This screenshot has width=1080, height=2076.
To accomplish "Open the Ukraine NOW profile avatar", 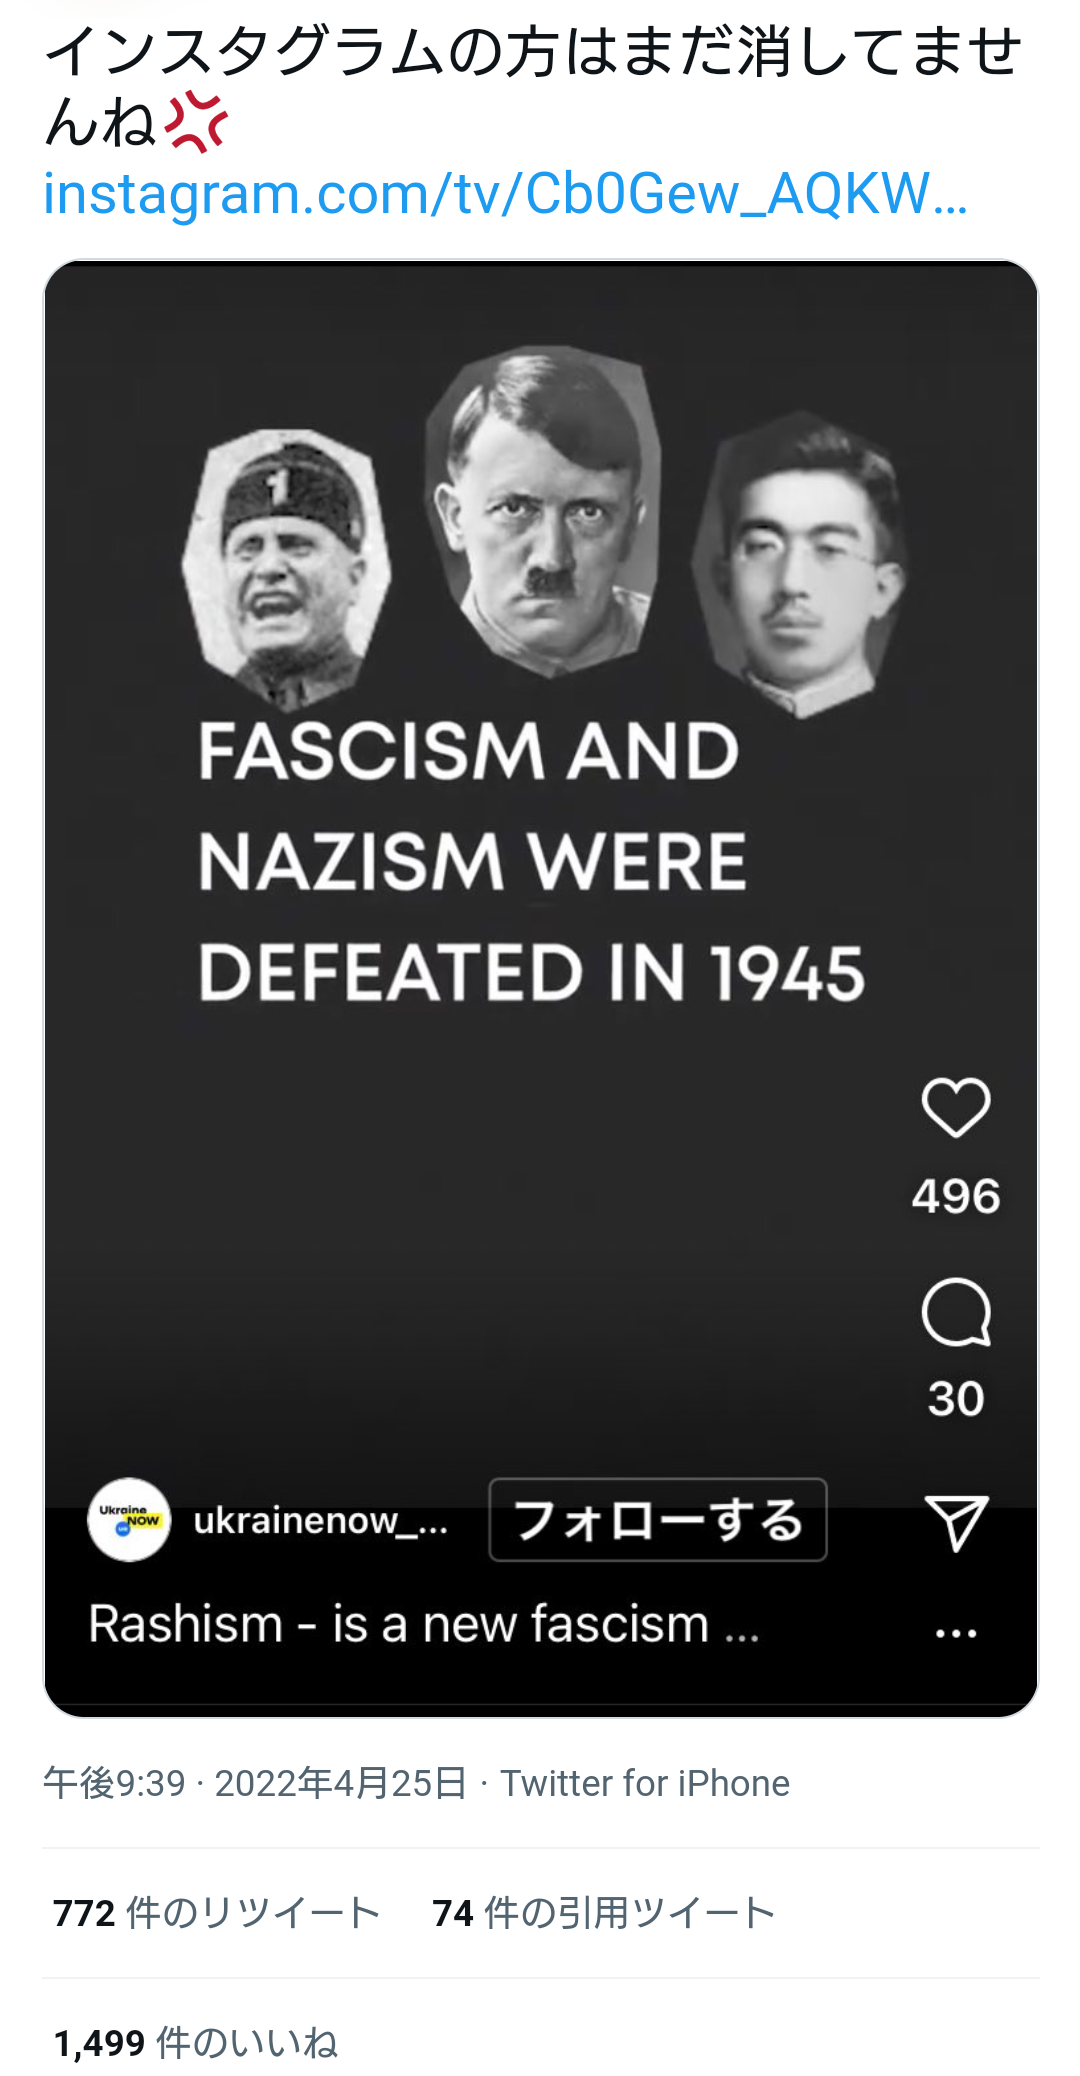I will 129,1520.
